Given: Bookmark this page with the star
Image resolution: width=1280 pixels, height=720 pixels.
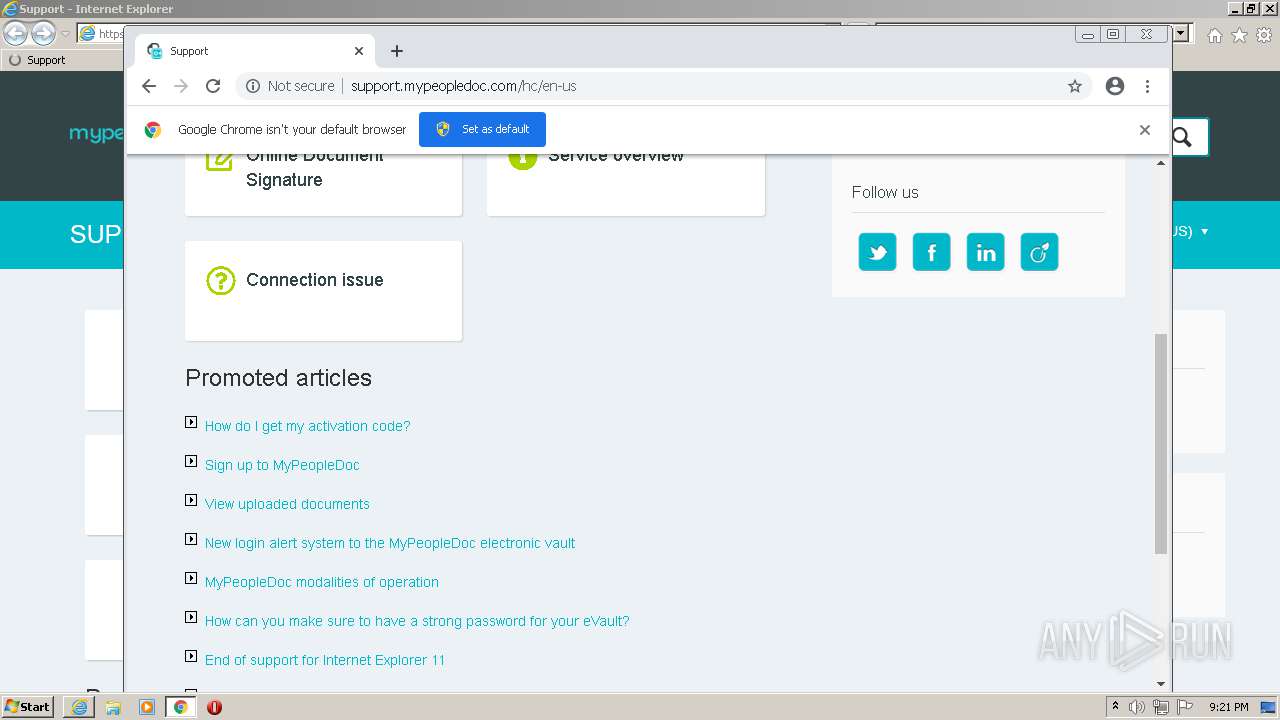Looking at the screenshot, I should coord(1075,86).
